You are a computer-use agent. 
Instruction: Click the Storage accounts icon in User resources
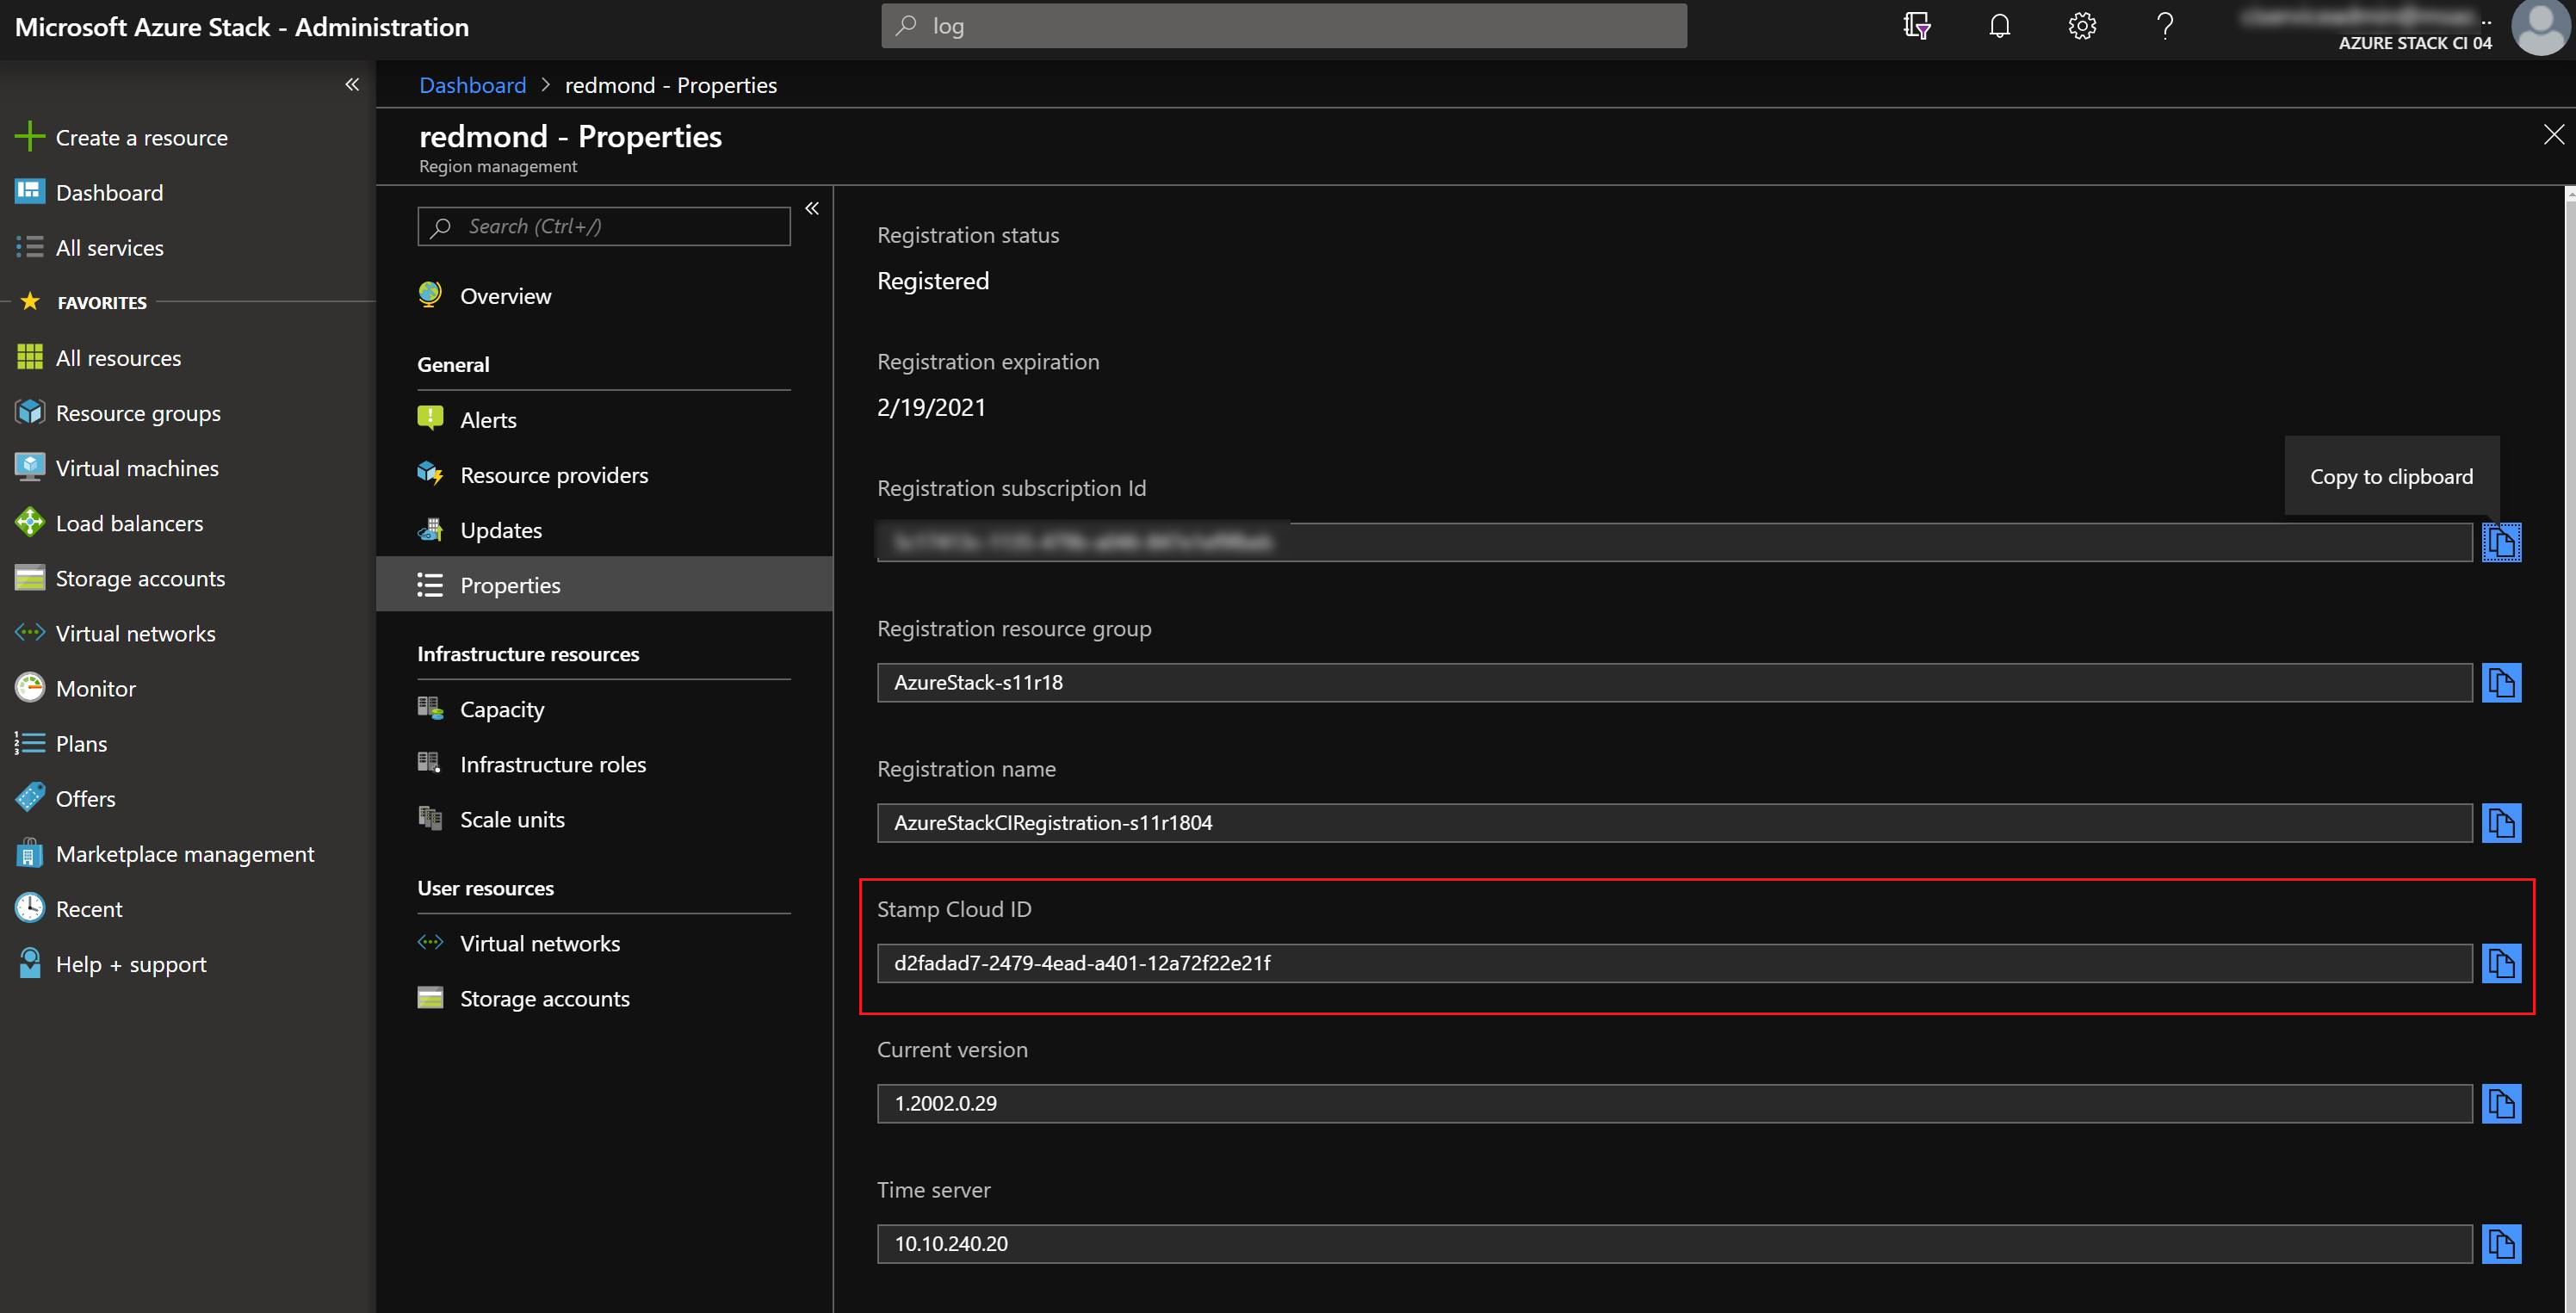pos(430,996)
